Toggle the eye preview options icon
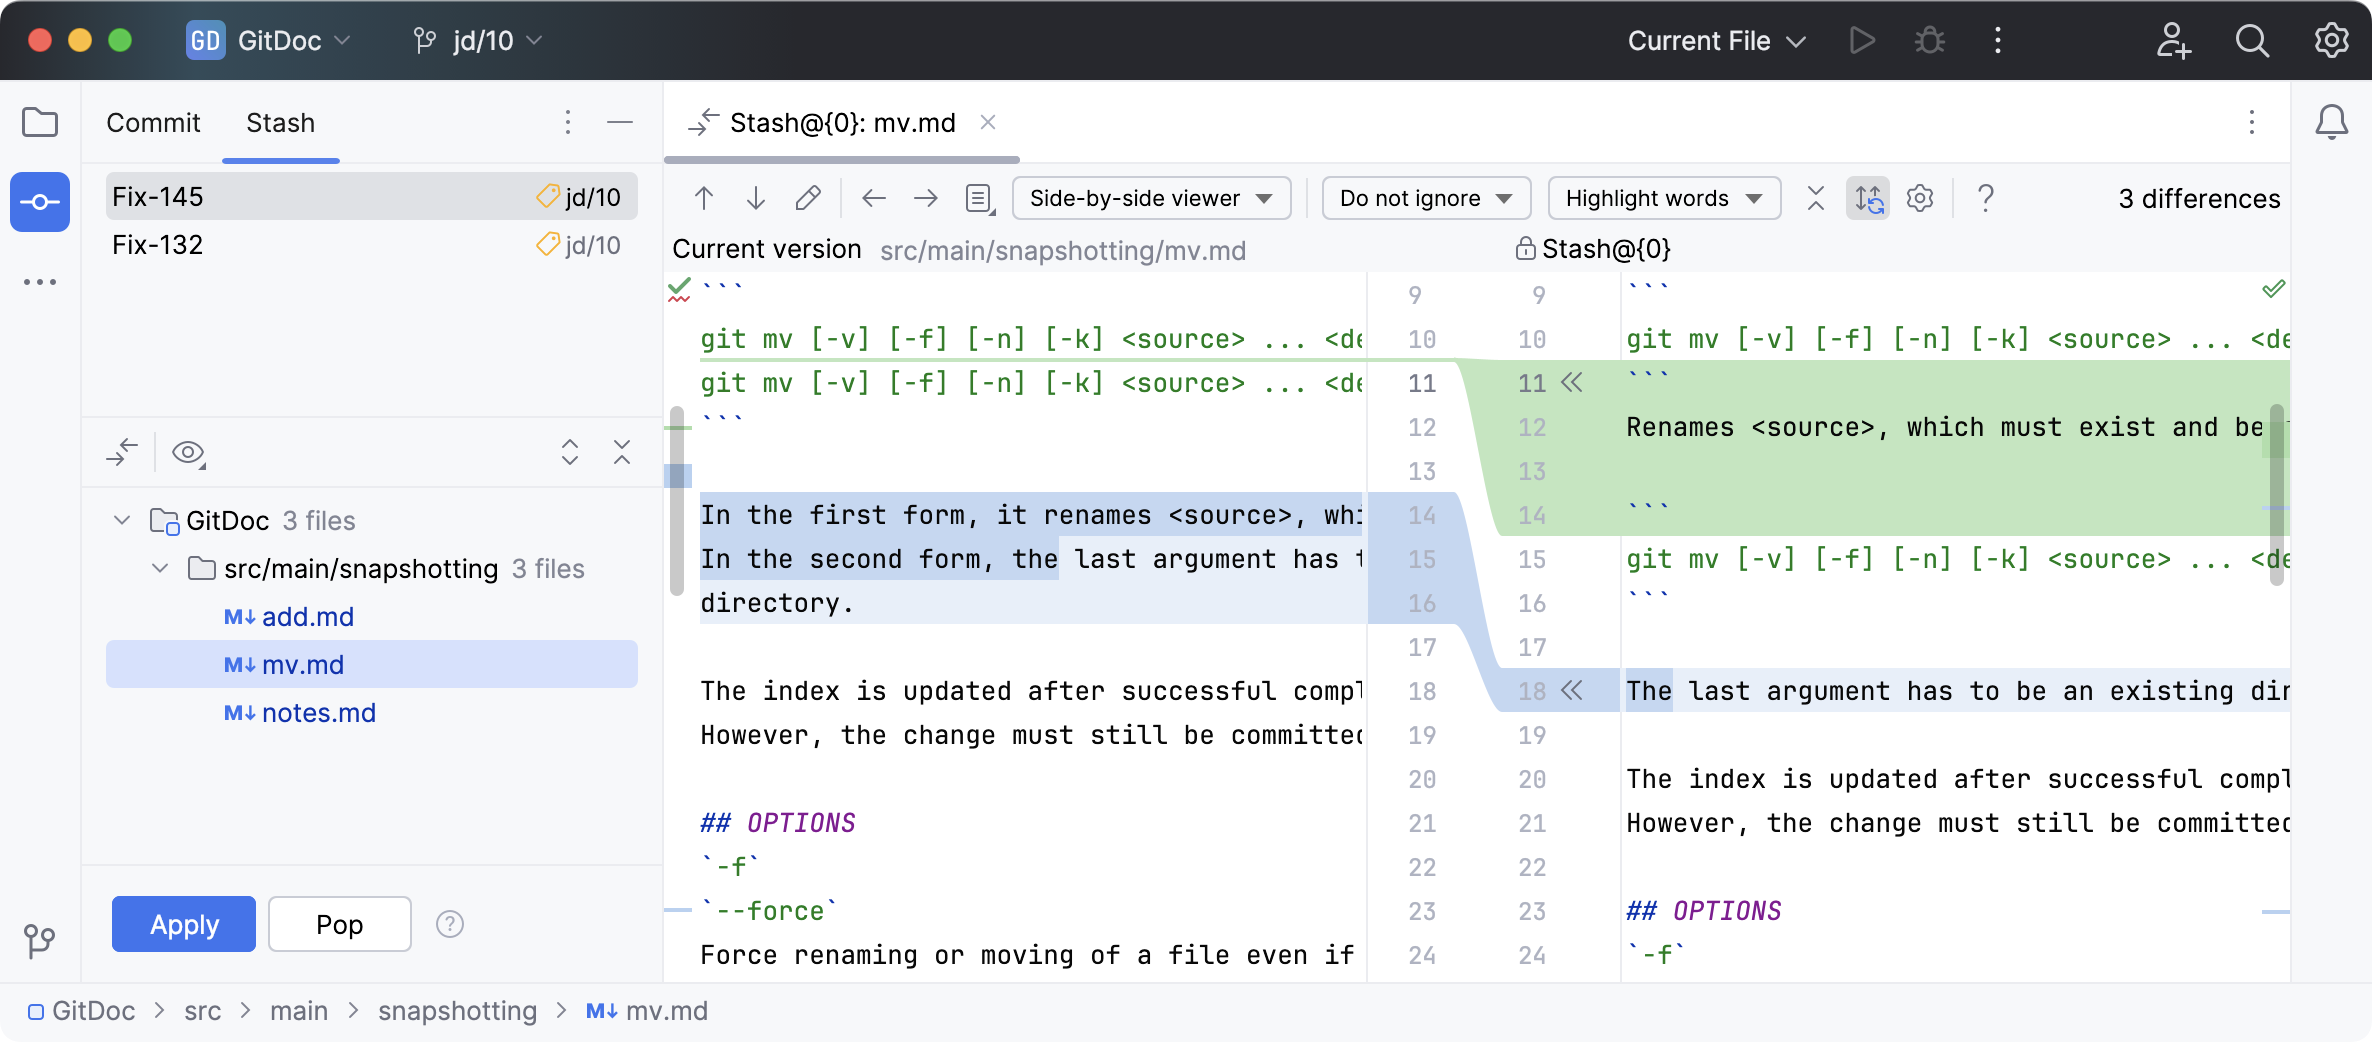 188,453
